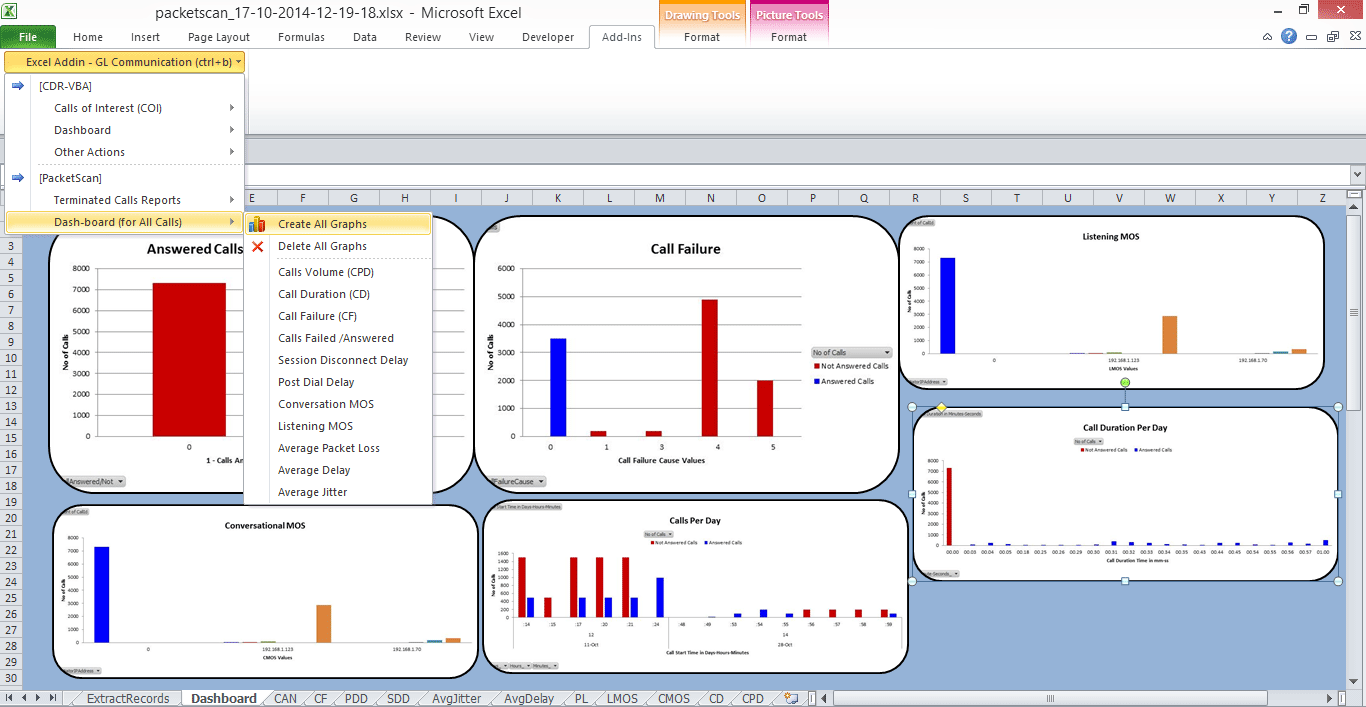This screenshot has width=1366, height=707.
Task: Click the Not Answered Calls red legend swatch in Call Failure chart
Action: coord(815,367)
